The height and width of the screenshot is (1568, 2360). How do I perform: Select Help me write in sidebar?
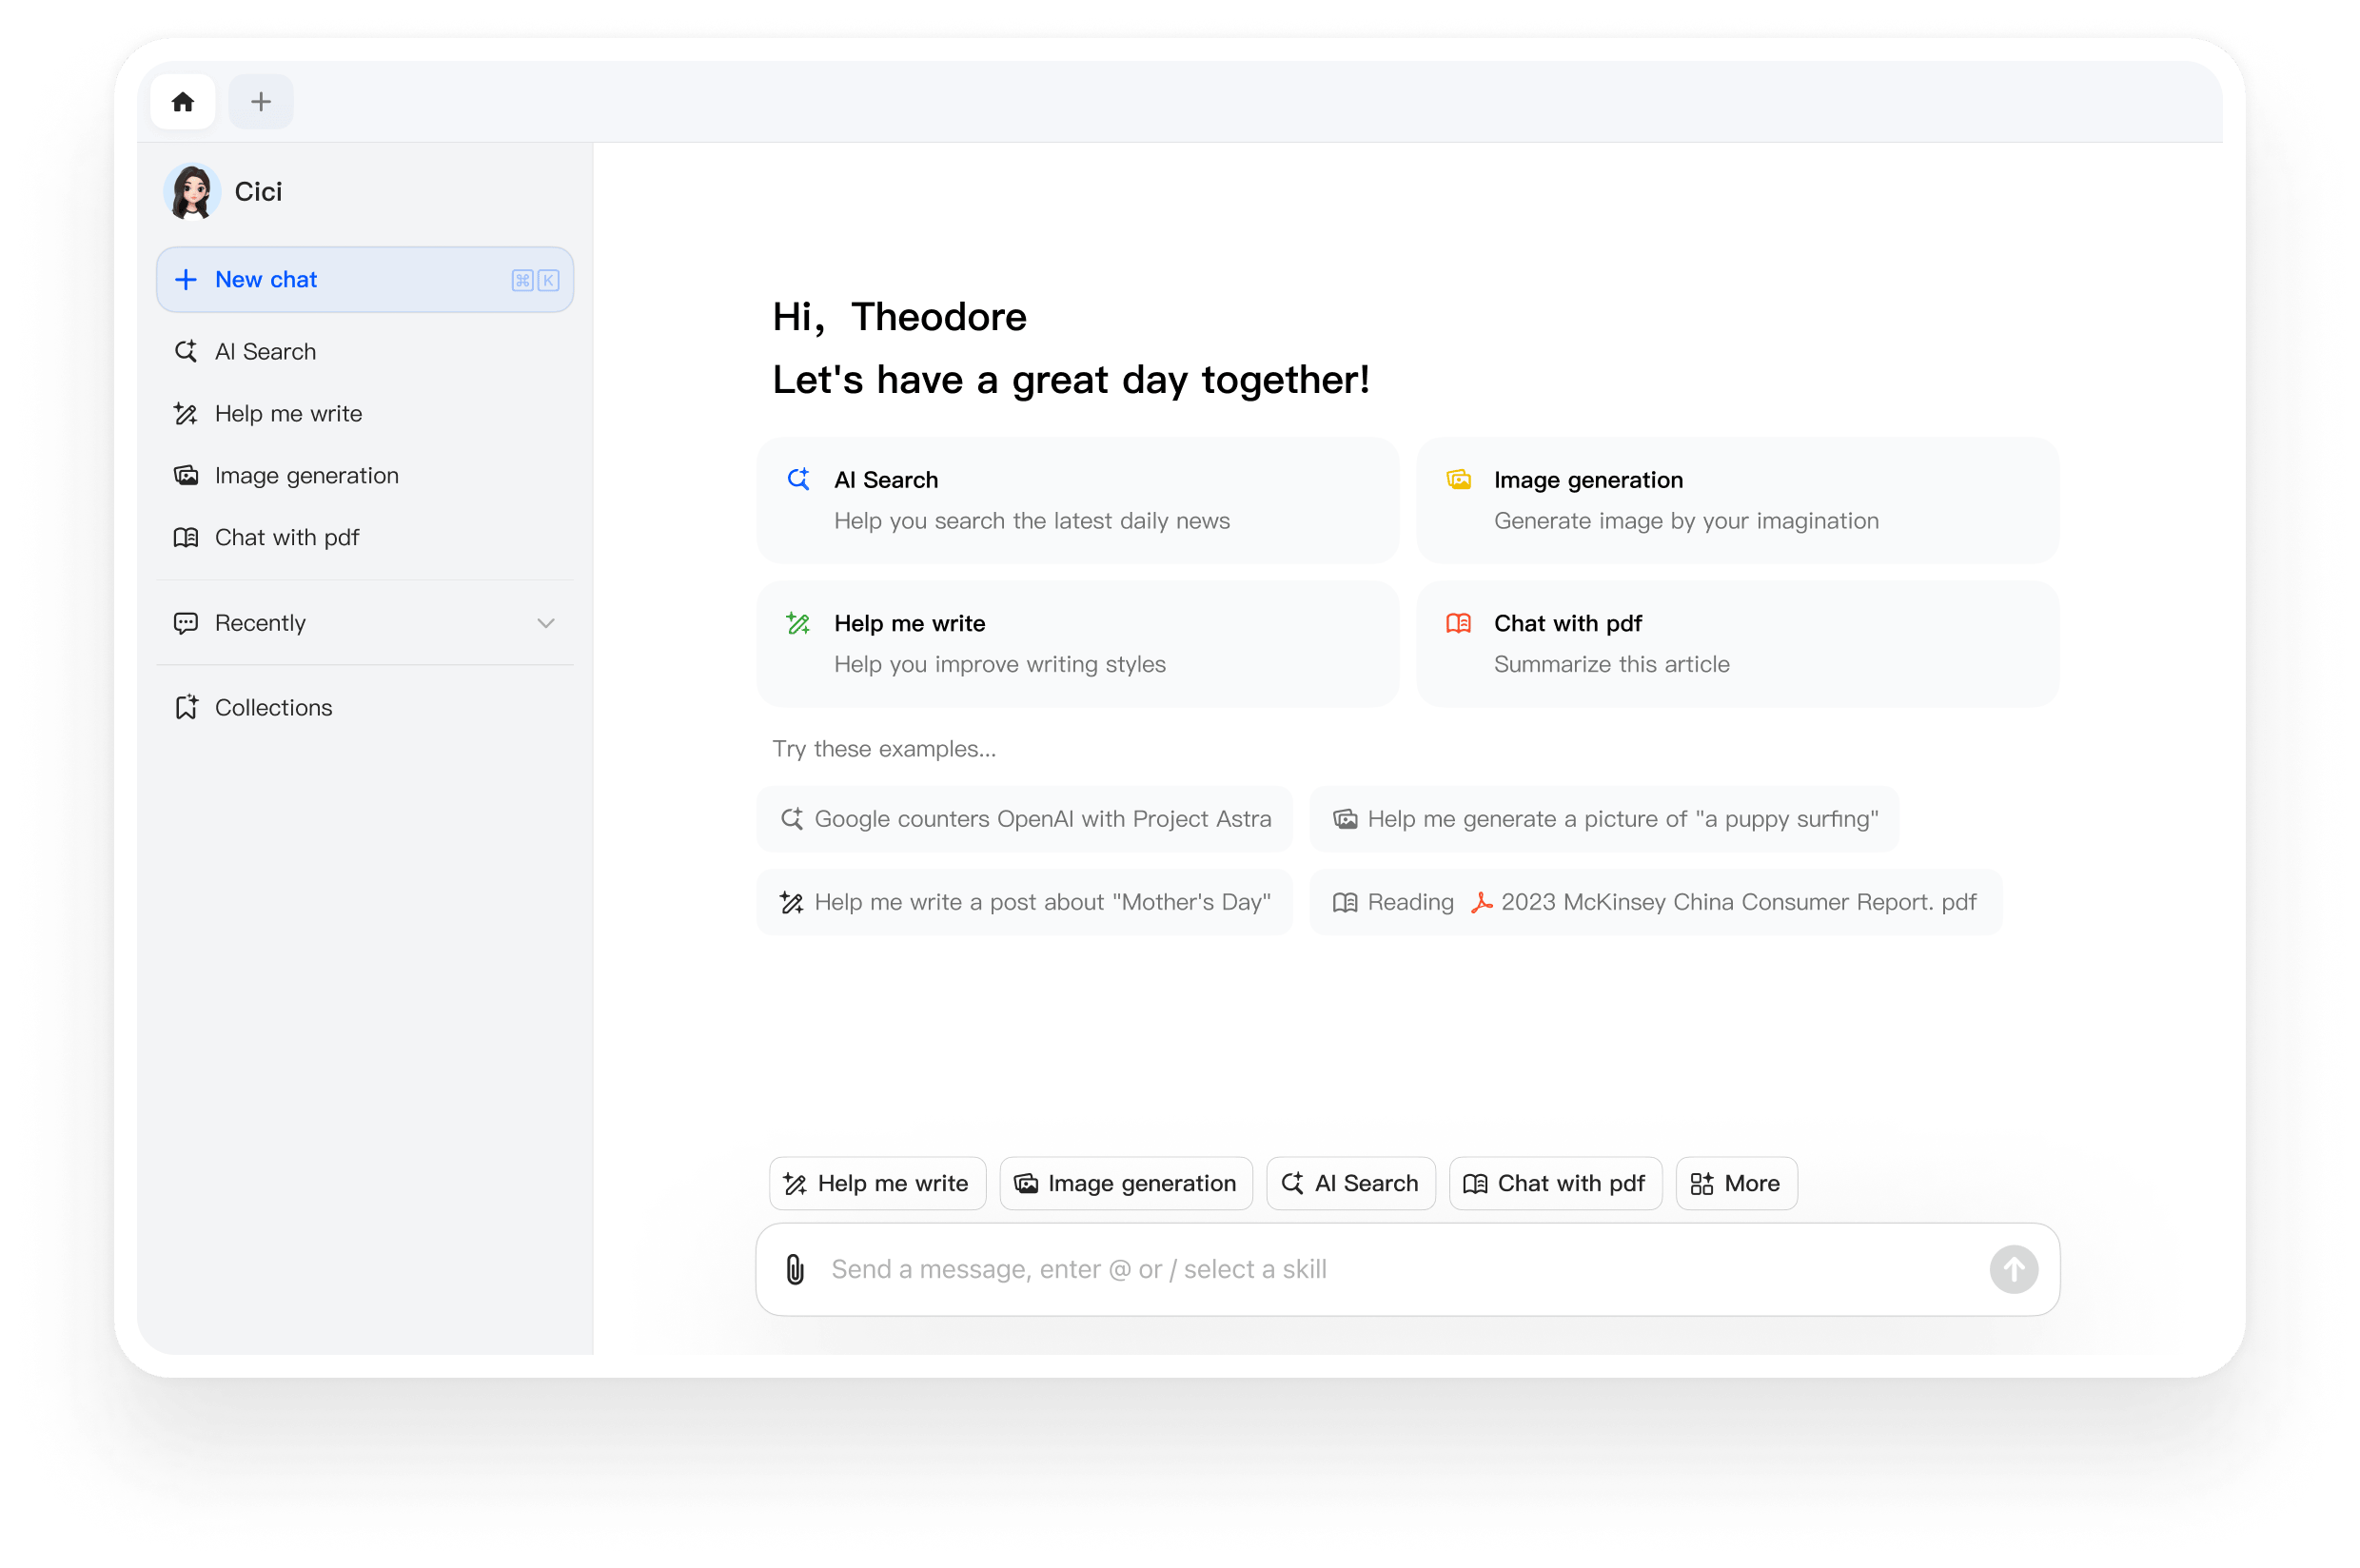pos(288,414)
